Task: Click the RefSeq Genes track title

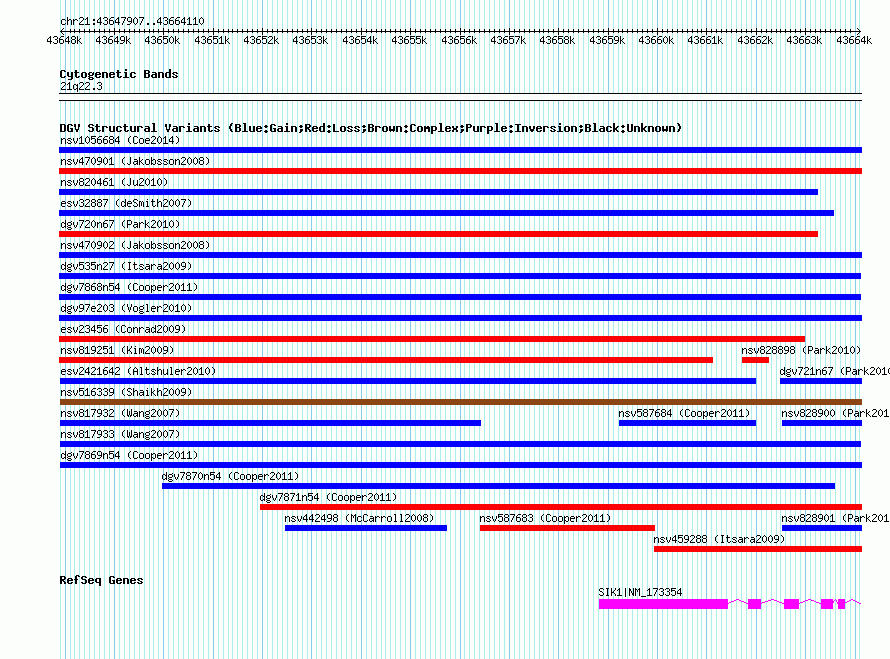Action: point(101,580)
